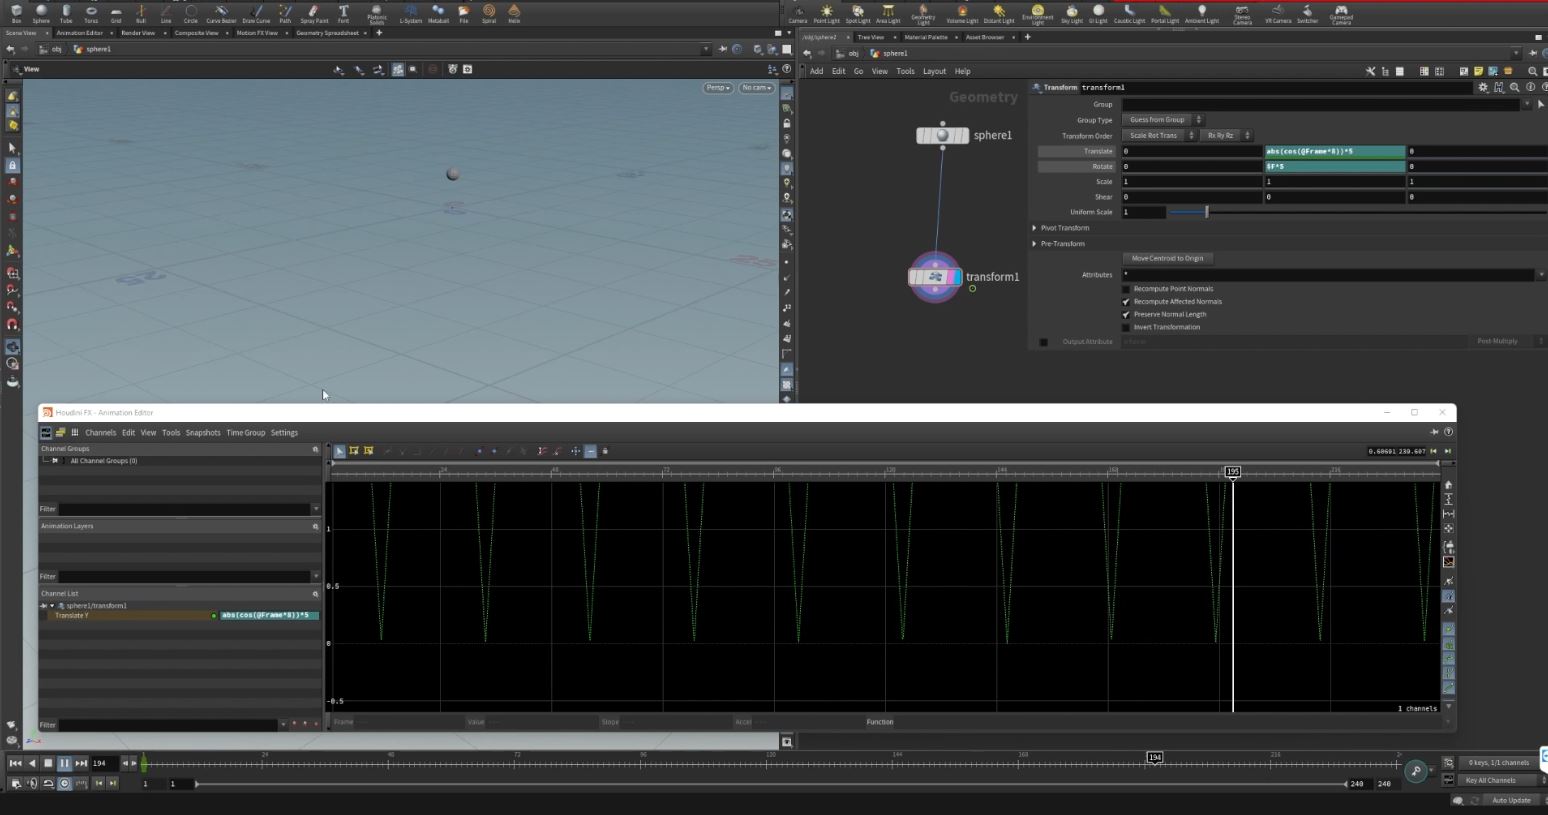1548x815 pixels.
Task: Toggle Invert Transformation checkbox
Action: [x=1126, y=327]
